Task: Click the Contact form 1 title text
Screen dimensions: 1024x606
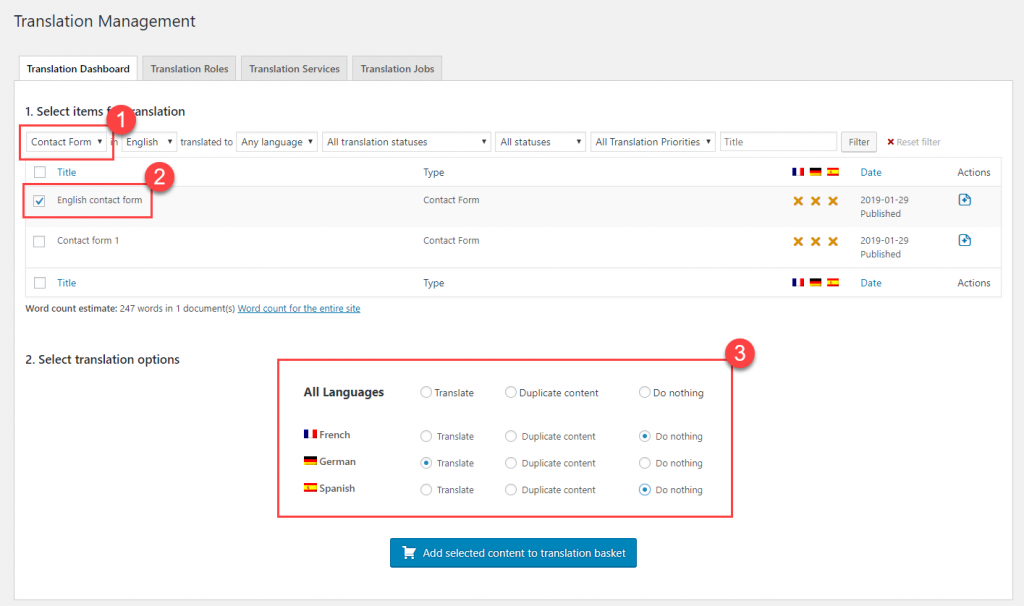Action: (x=88, y=240)
